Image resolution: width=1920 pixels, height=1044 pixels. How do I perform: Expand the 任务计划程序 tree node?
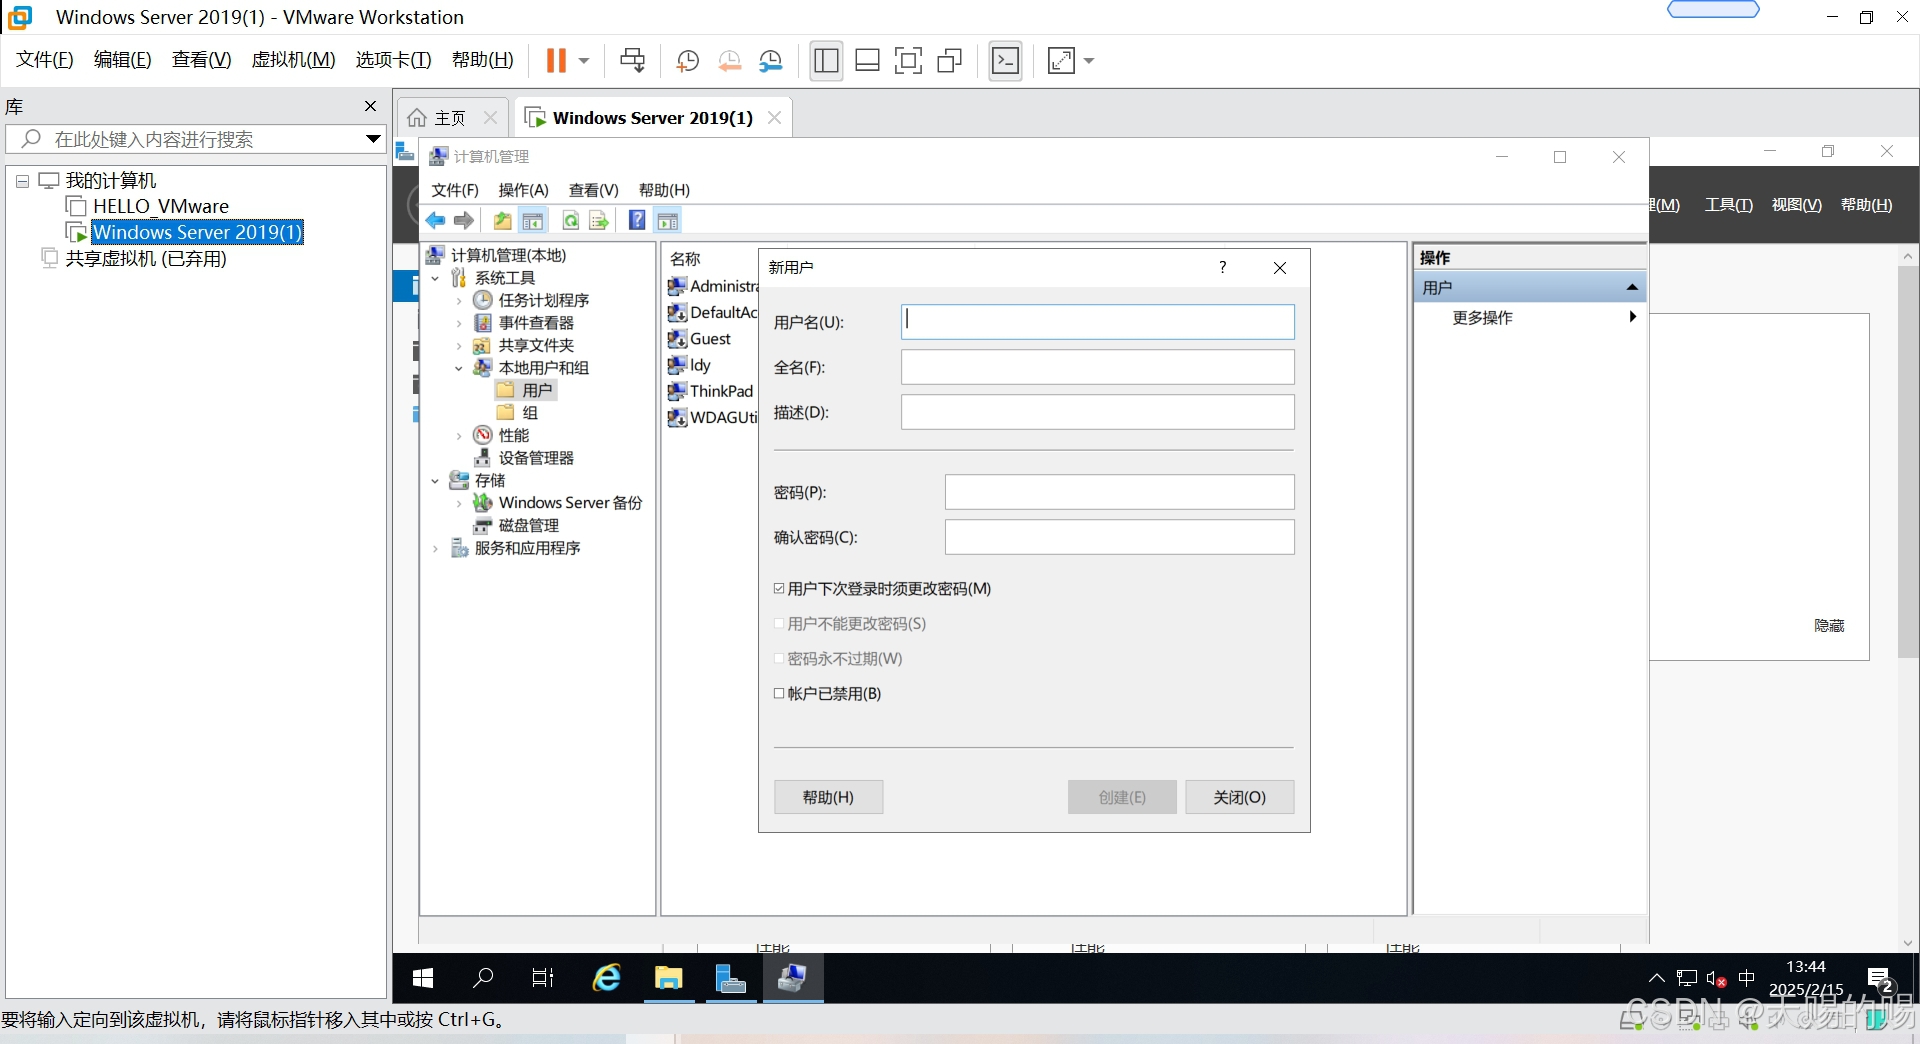coord(459,301)
